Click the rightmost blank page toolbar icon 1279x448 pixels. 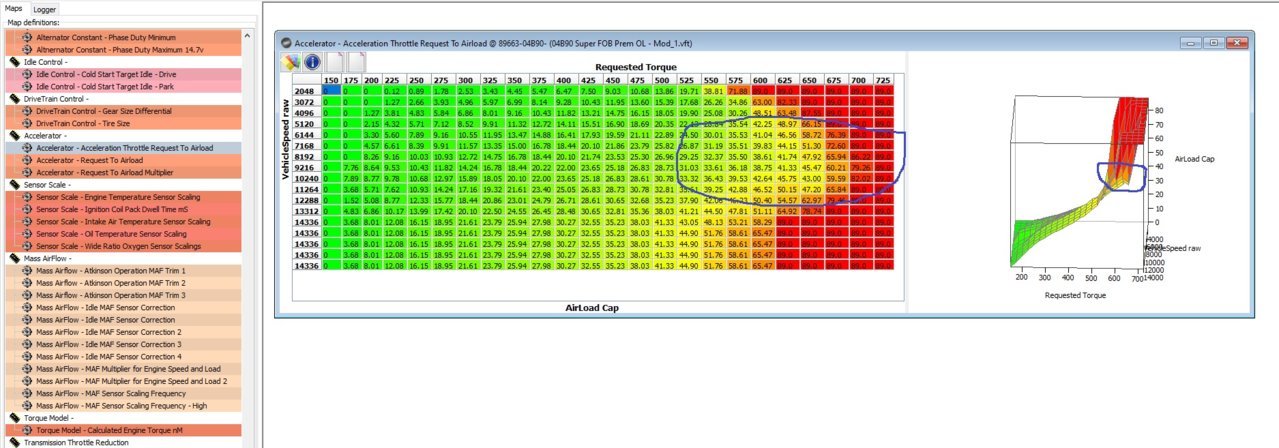coord(356,63)
